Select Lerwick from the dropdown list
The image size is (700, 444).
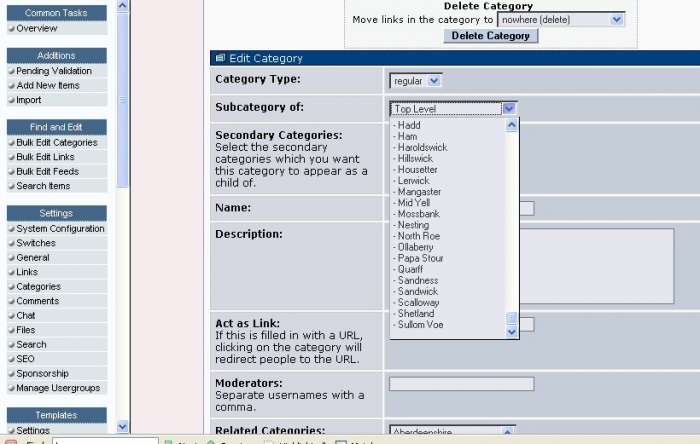coord(413,181)
